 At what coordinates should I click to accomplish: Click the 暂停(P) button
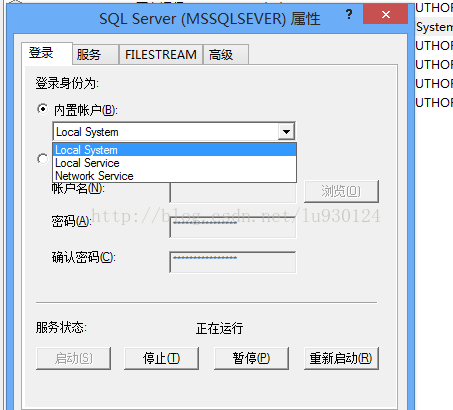(x=251, y=358)
